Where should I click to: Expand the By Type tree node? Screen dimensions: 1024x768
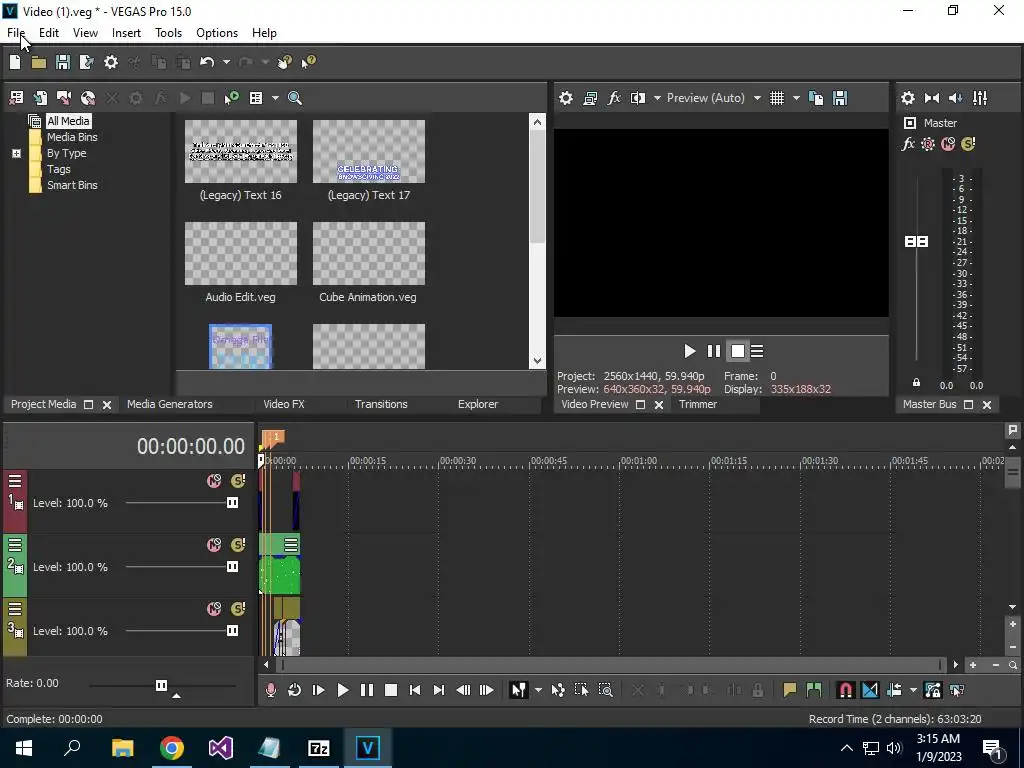click(x=16, y=153)
